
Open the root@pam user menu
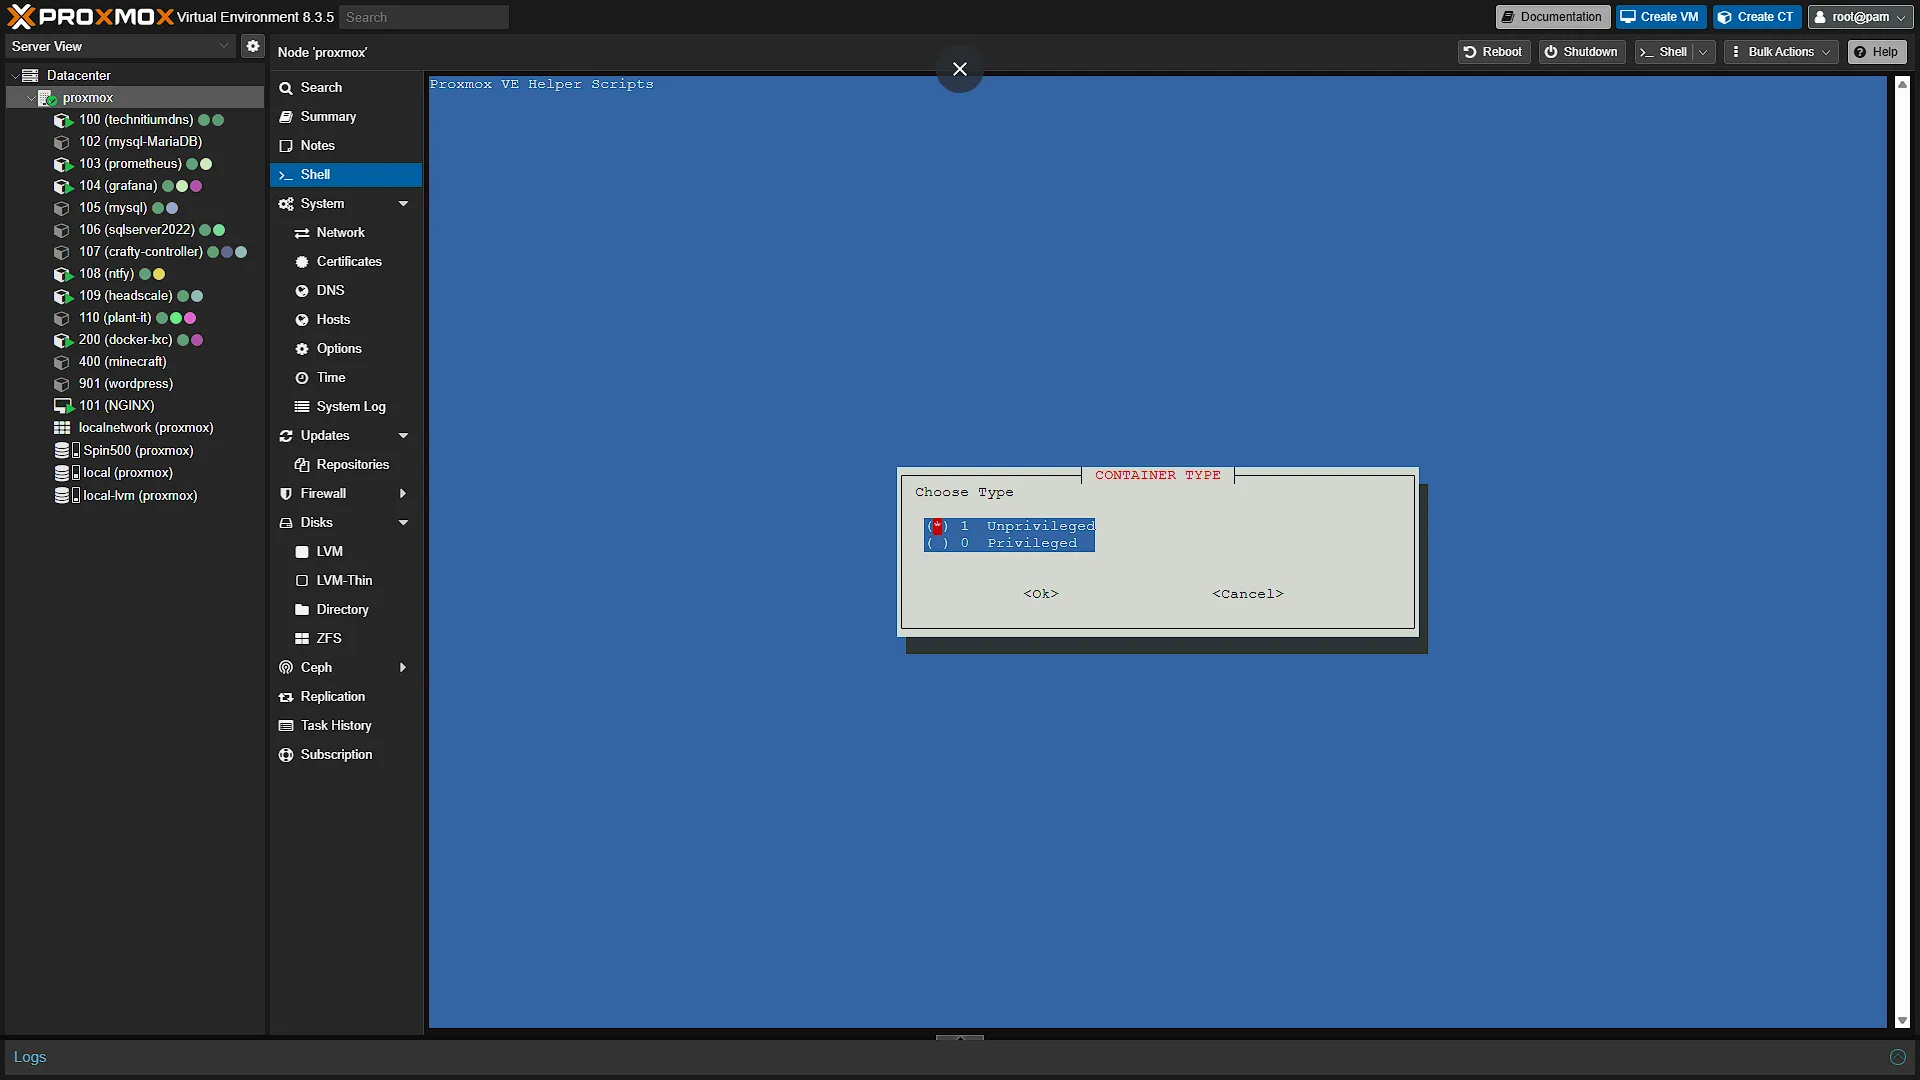pyautogui.click(x=1860, y=17)
